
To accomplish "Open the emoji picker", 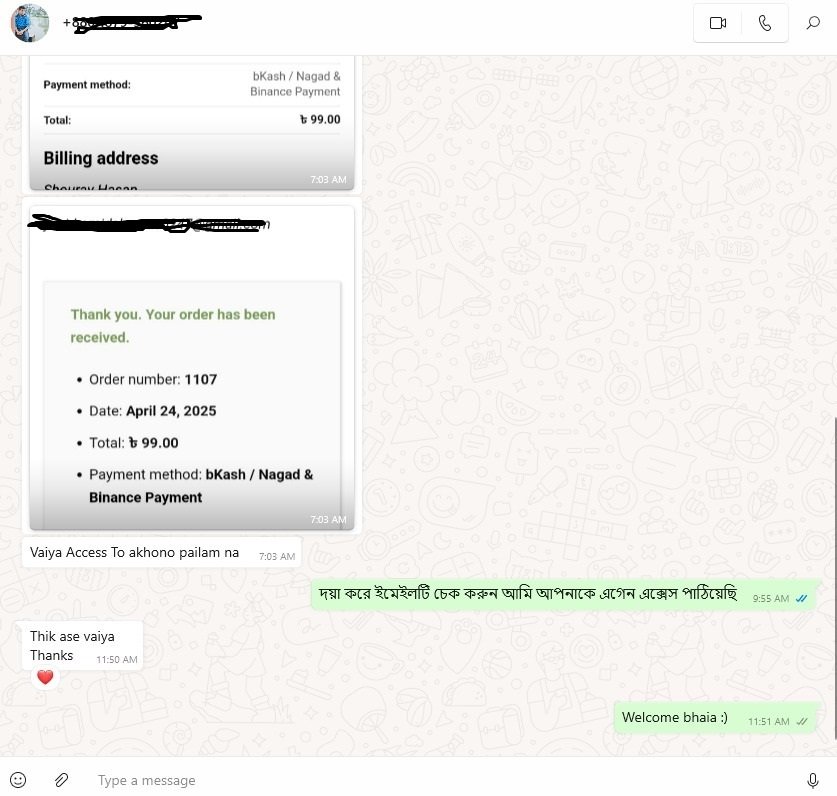I will 18,780.
